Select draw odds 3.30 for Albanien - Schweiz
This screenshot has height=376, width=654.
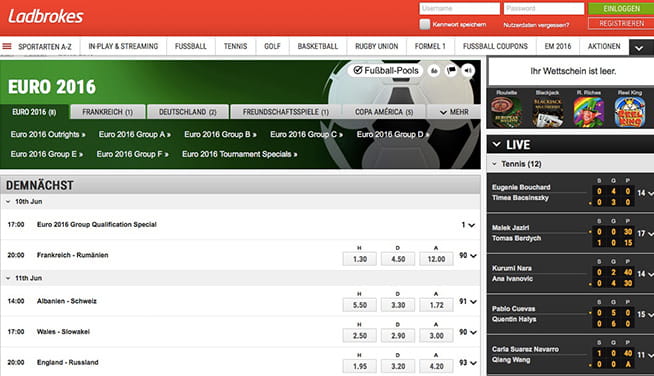tap(398, 305)
